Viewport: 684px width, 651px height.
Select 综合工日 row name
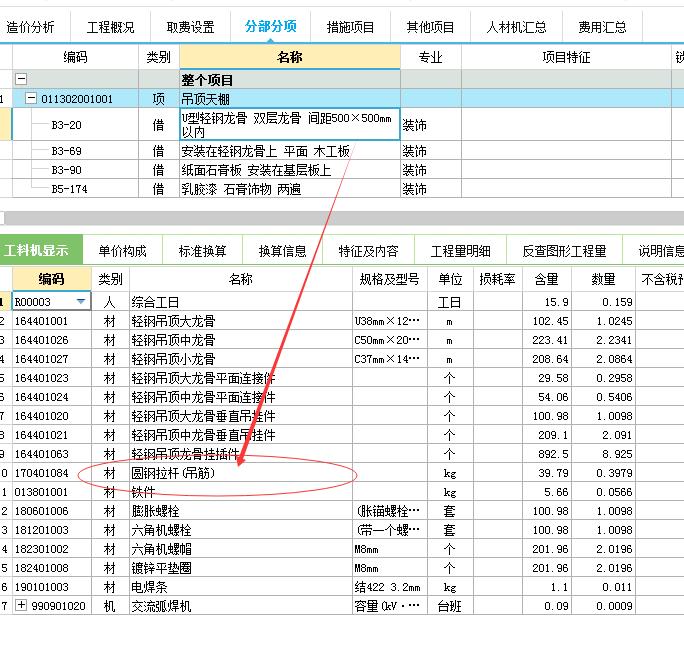[241, 302]
